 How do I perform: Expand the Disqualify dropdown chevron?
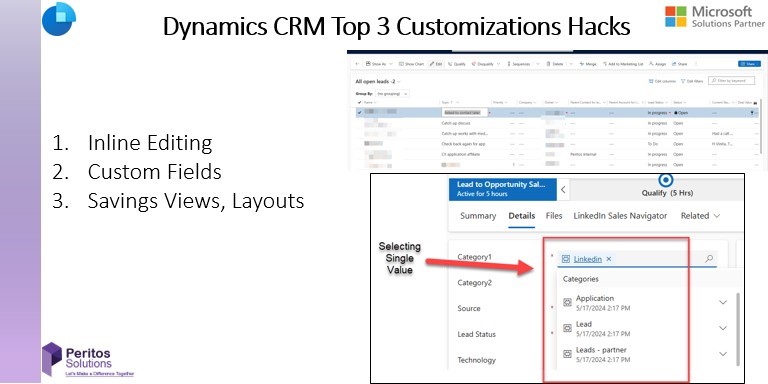(498, 64)
